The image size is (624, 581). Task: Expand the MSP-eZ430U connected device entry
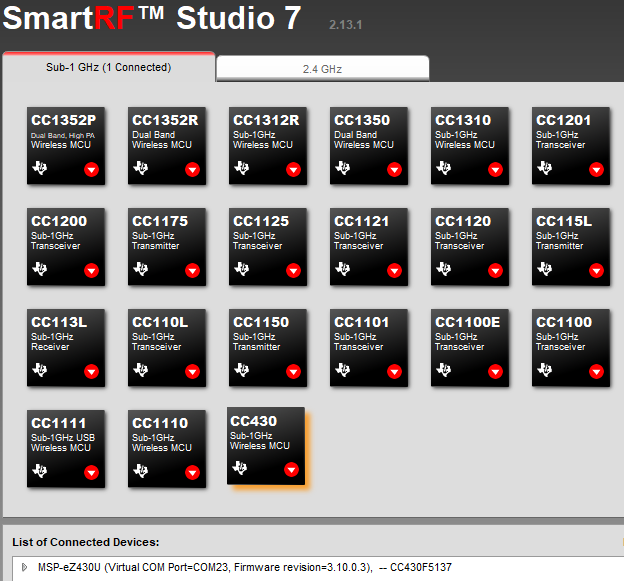click(x=24, y=567)
